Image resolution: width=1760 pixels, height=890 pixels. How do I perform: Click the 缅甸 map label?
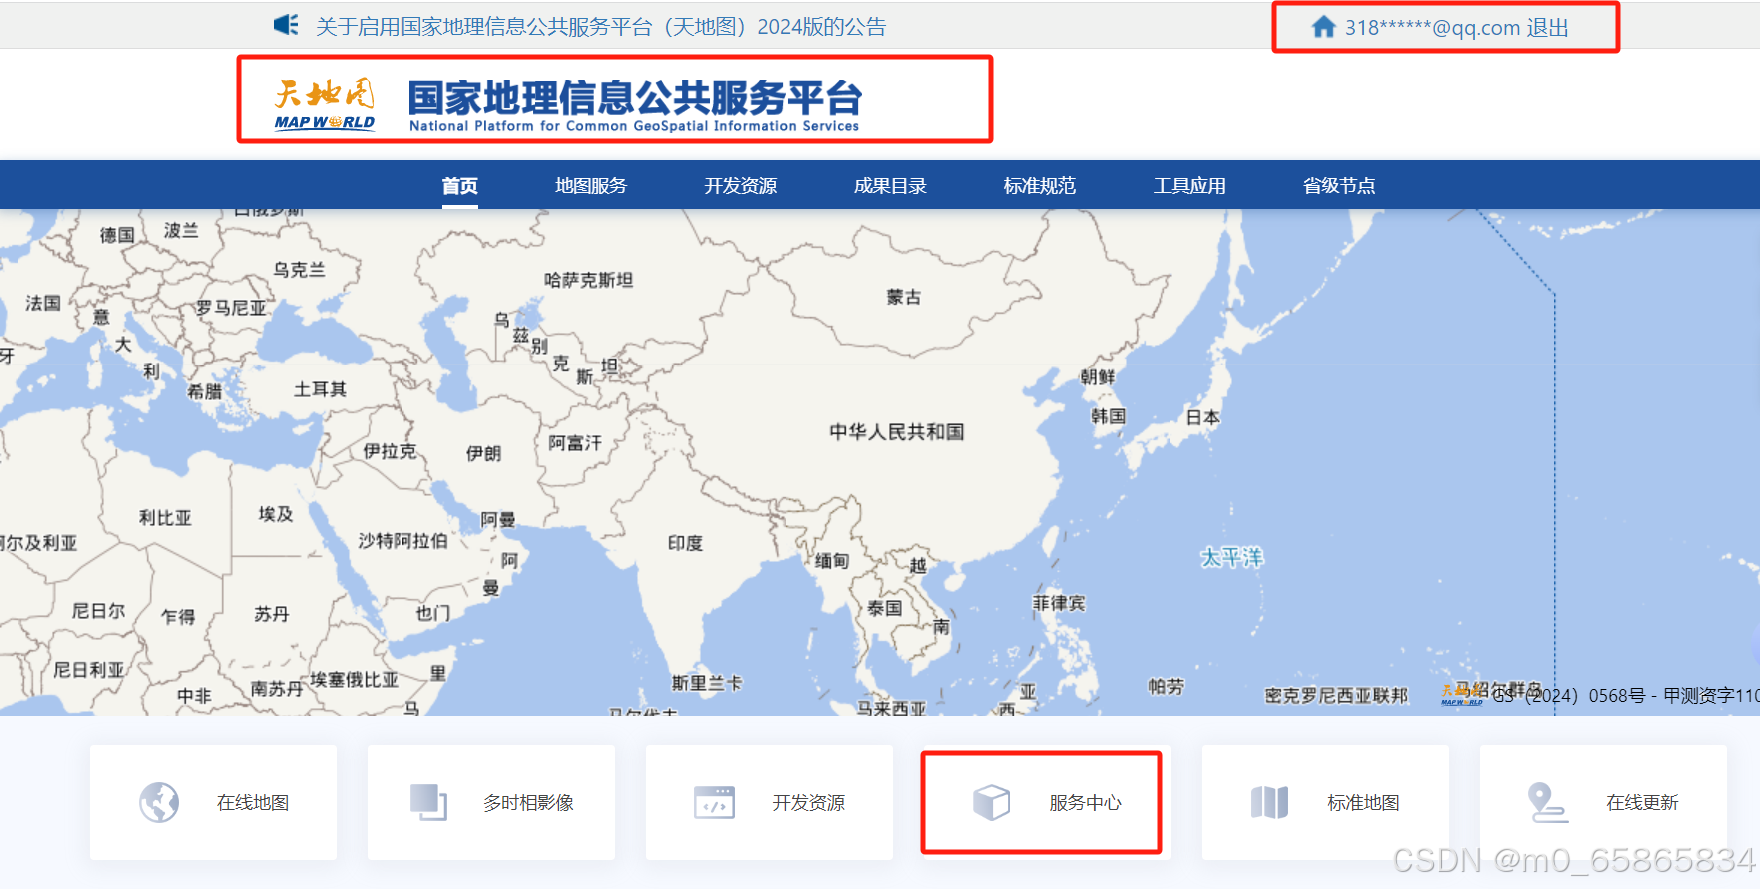point(832,561)
